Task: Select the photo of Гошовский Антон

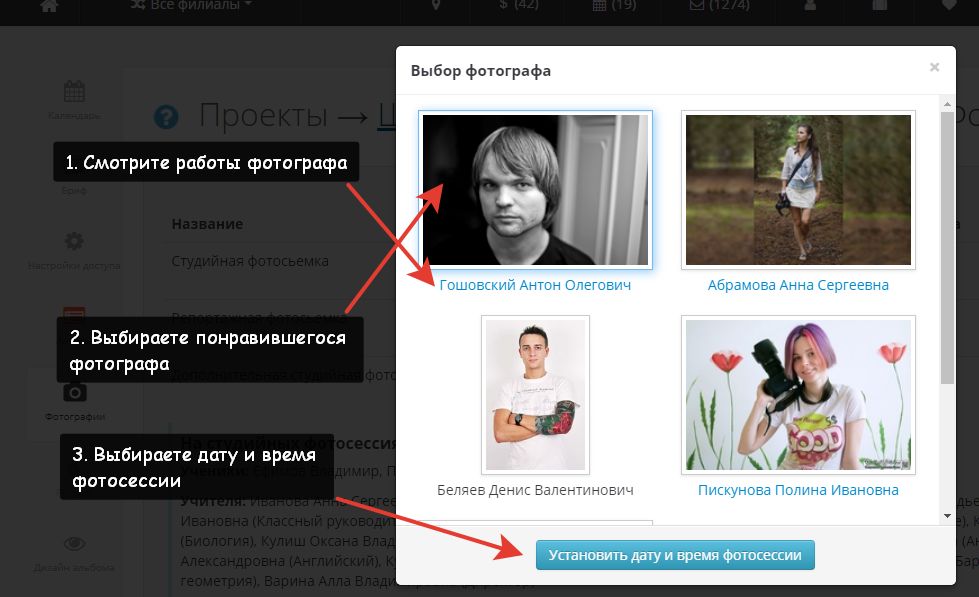Action: [x=535, y=190]
